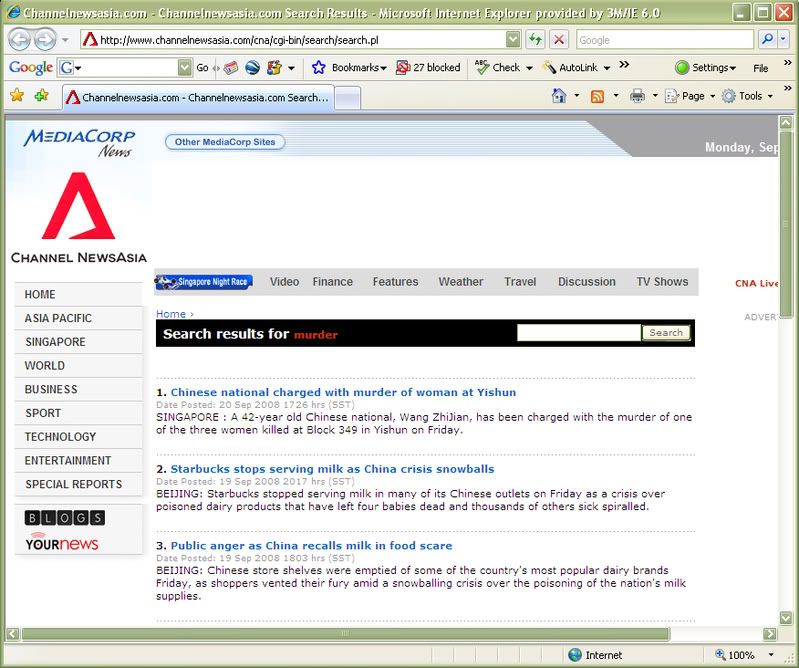The width and height of the screenshot is (799, 668).
Task: Click the Home page icon
Action: [559, 96]
